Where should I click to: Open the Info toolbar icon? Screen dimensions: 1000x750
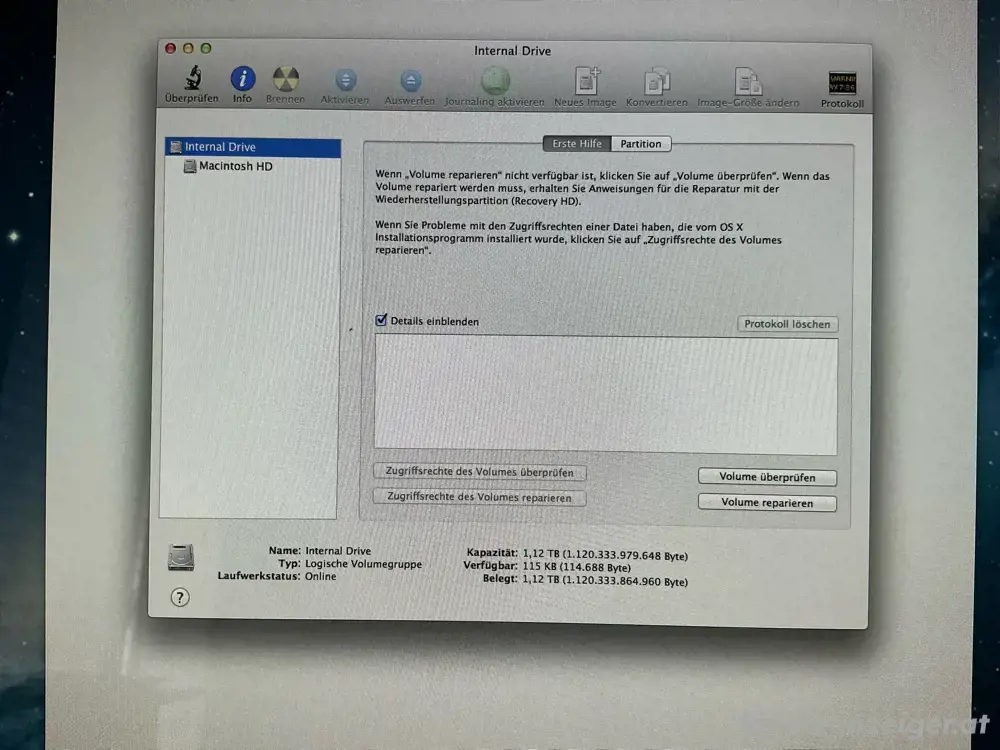click(242, 79)
